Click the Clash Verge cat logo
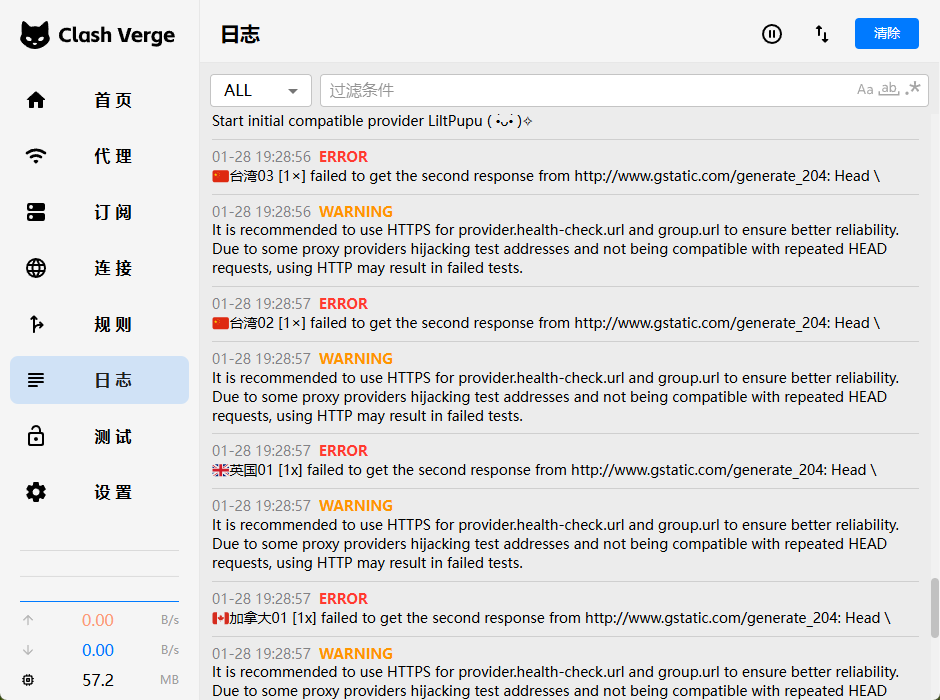The height and width of the screenshot is (700, 940). [35, 35]
